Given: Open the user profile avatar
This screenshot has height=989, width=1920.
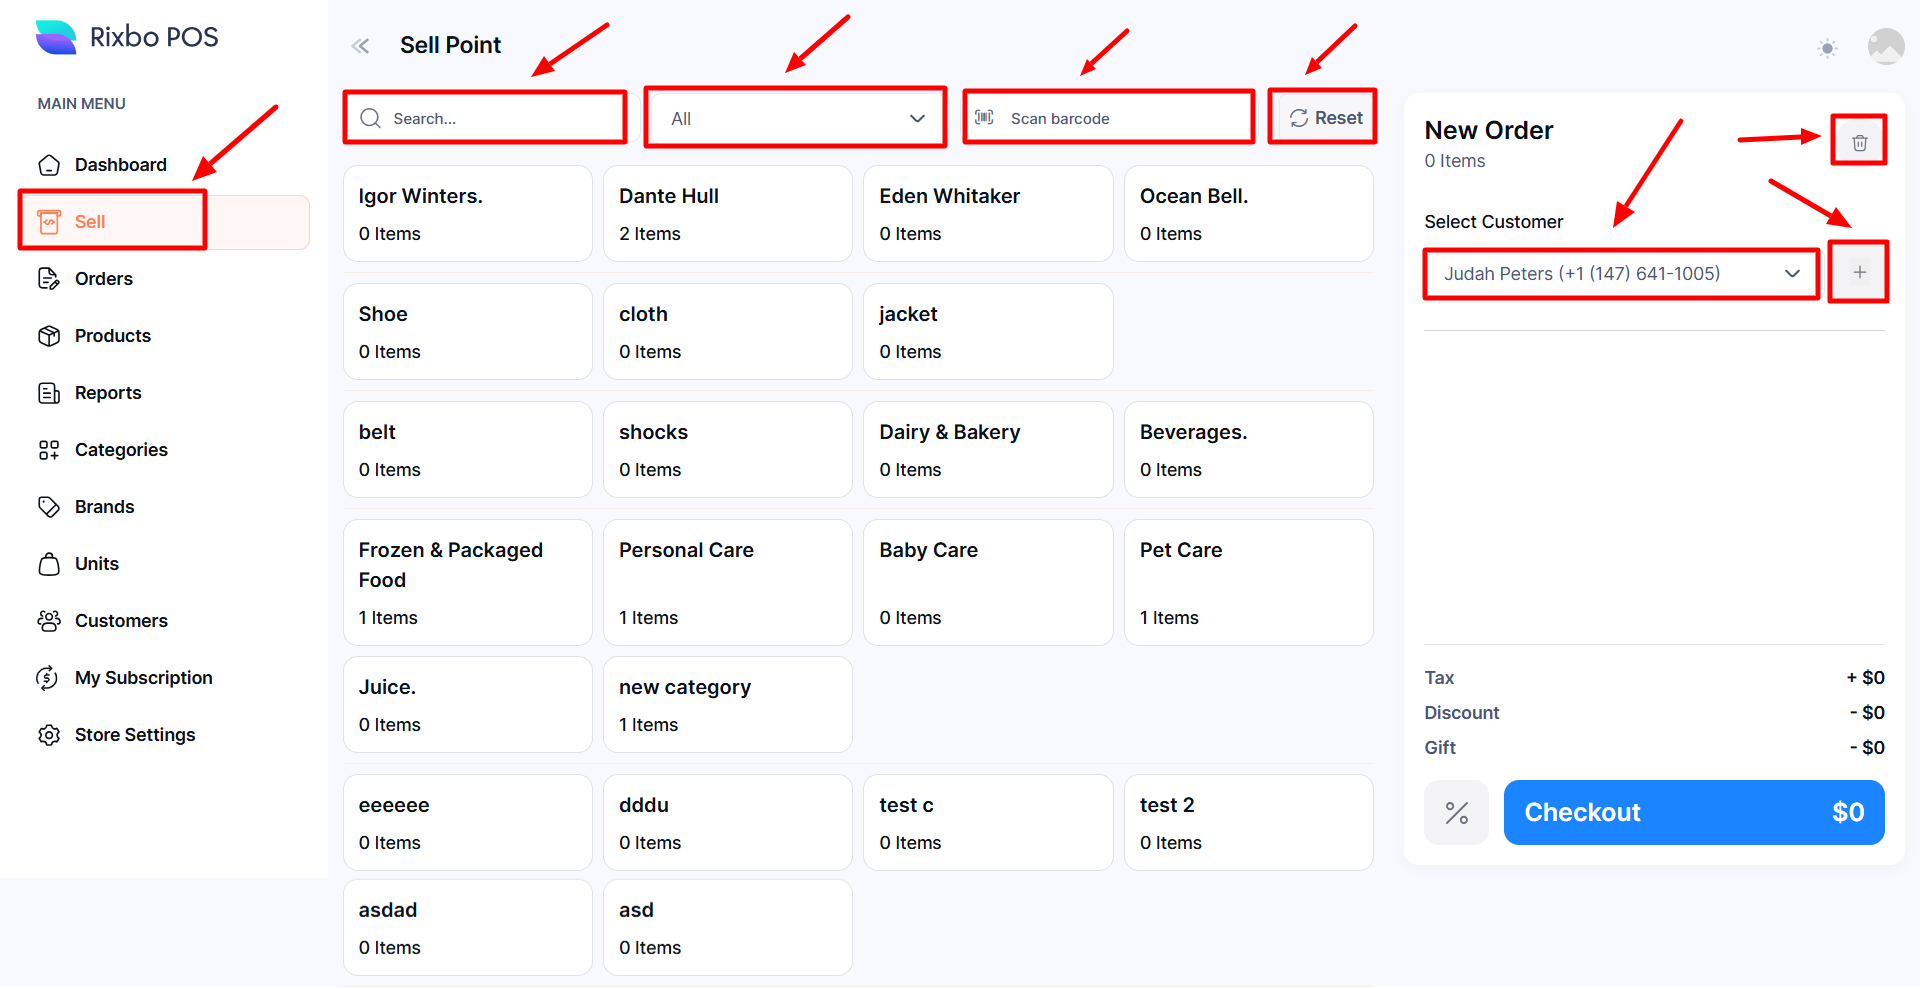Looking at the screenshot, I should pyautogui.click(x=1885, y=46).
